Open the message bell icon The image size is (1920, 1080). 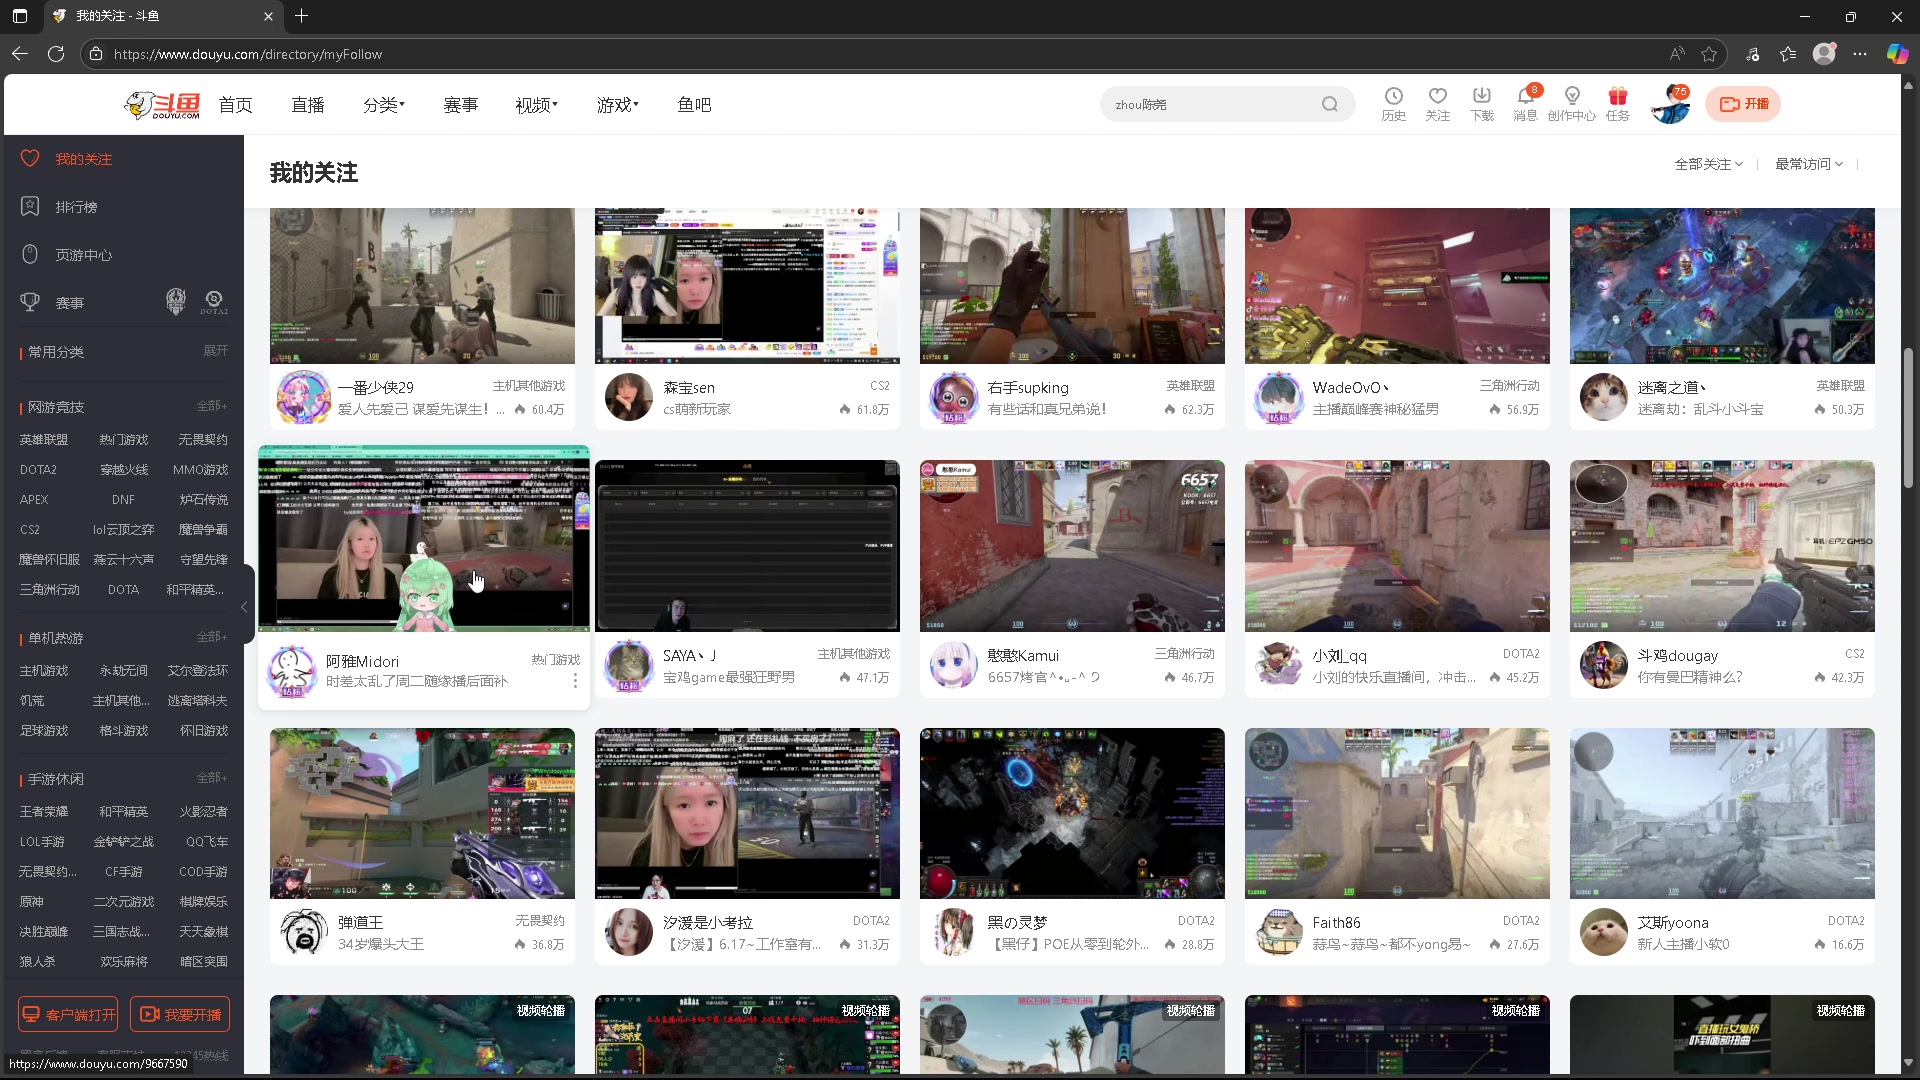(1525, 96)
